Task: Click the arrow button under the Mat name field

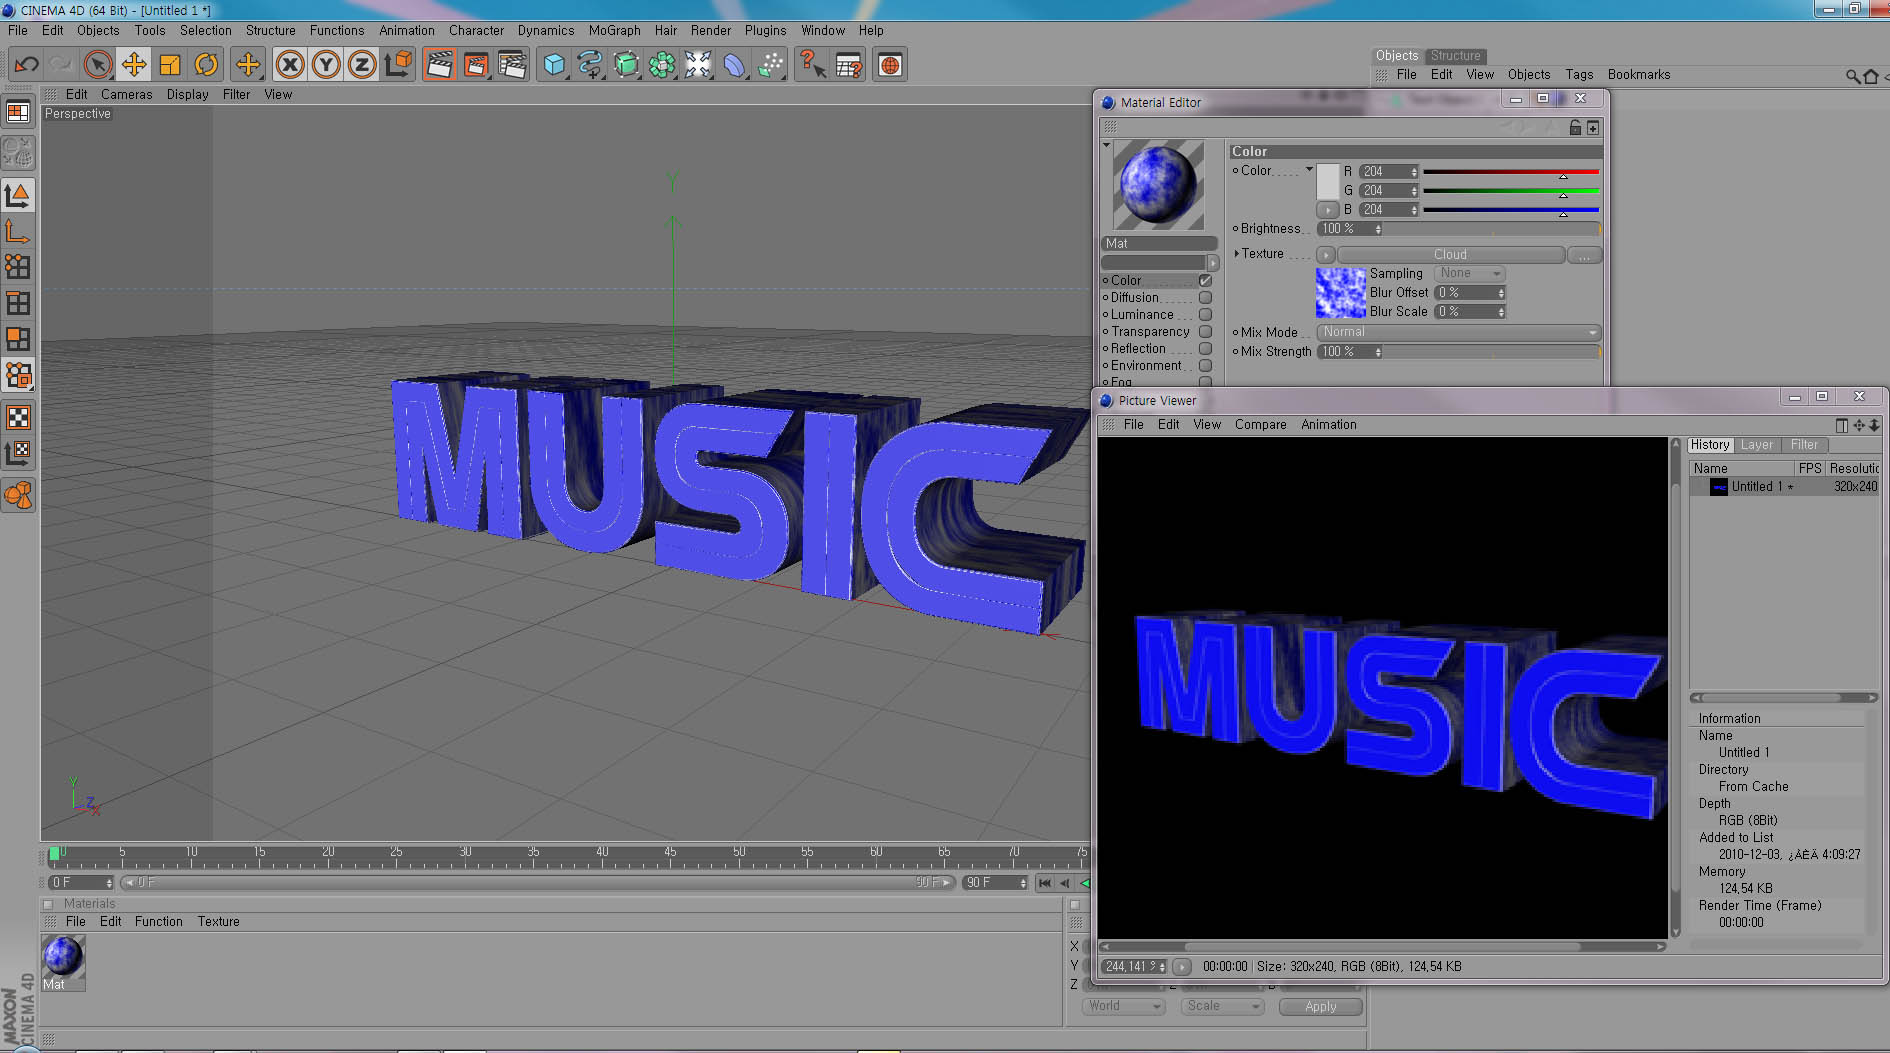Action: point(1213,263)
